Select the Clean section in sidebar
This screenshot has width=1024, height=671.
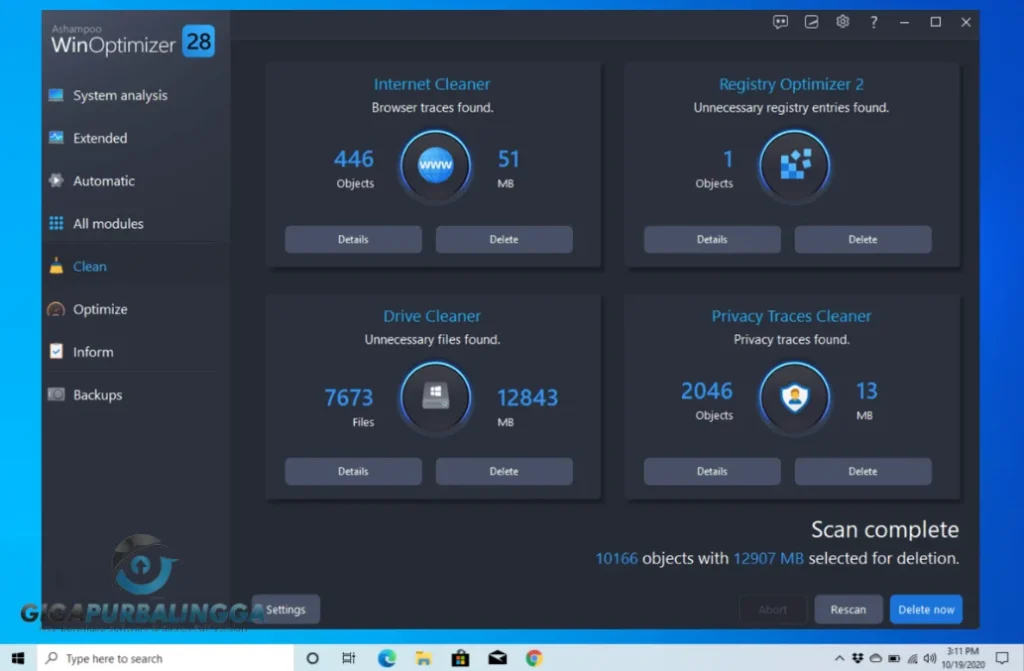[x=89, y=266]
